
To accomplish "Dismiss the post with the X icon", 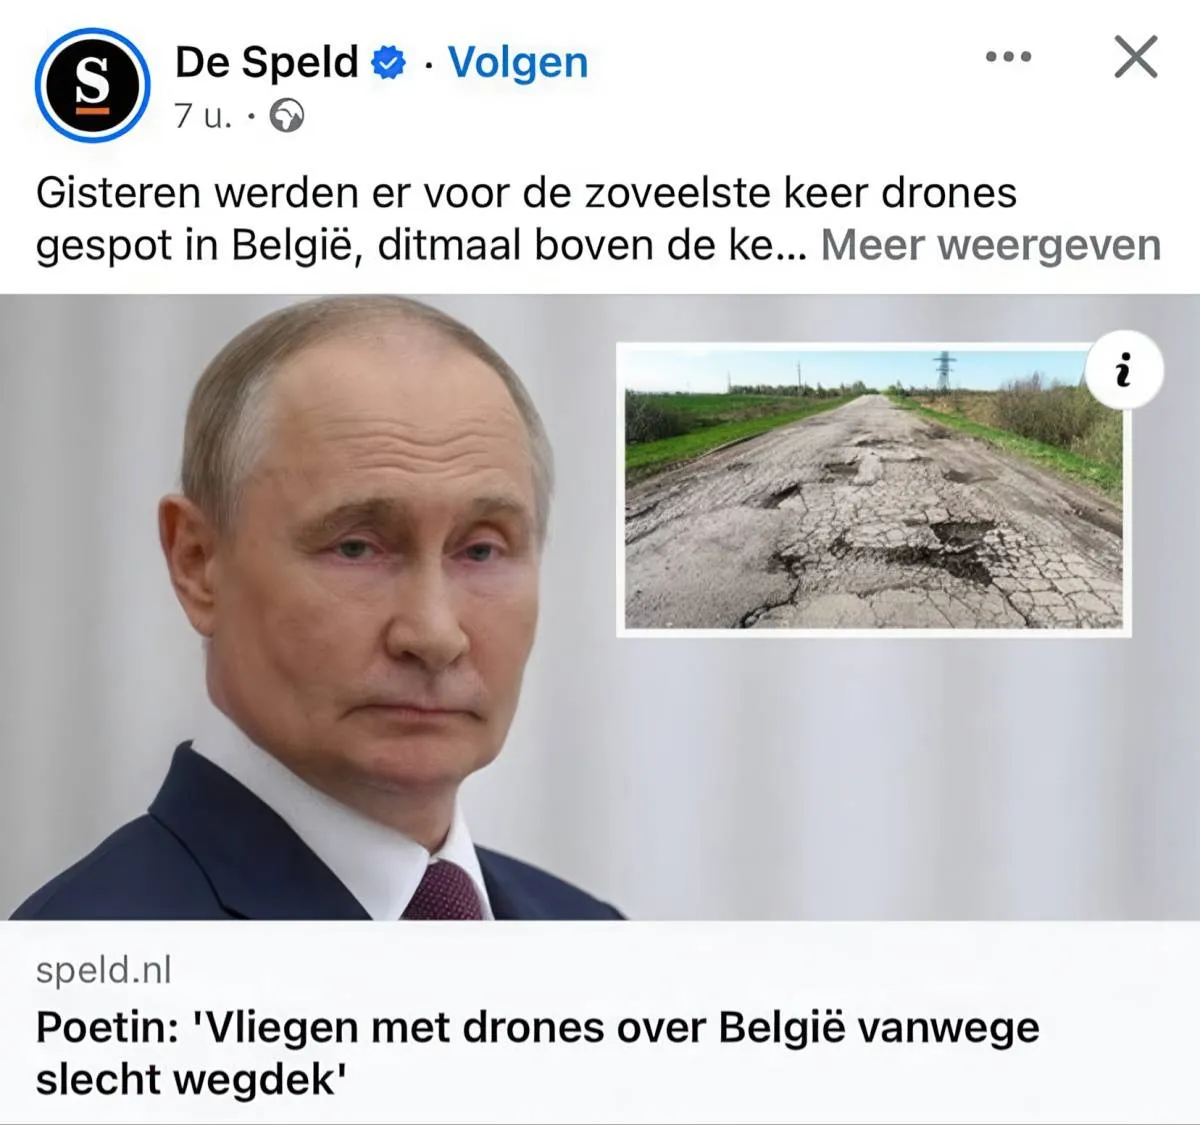I will [1136, 57].
